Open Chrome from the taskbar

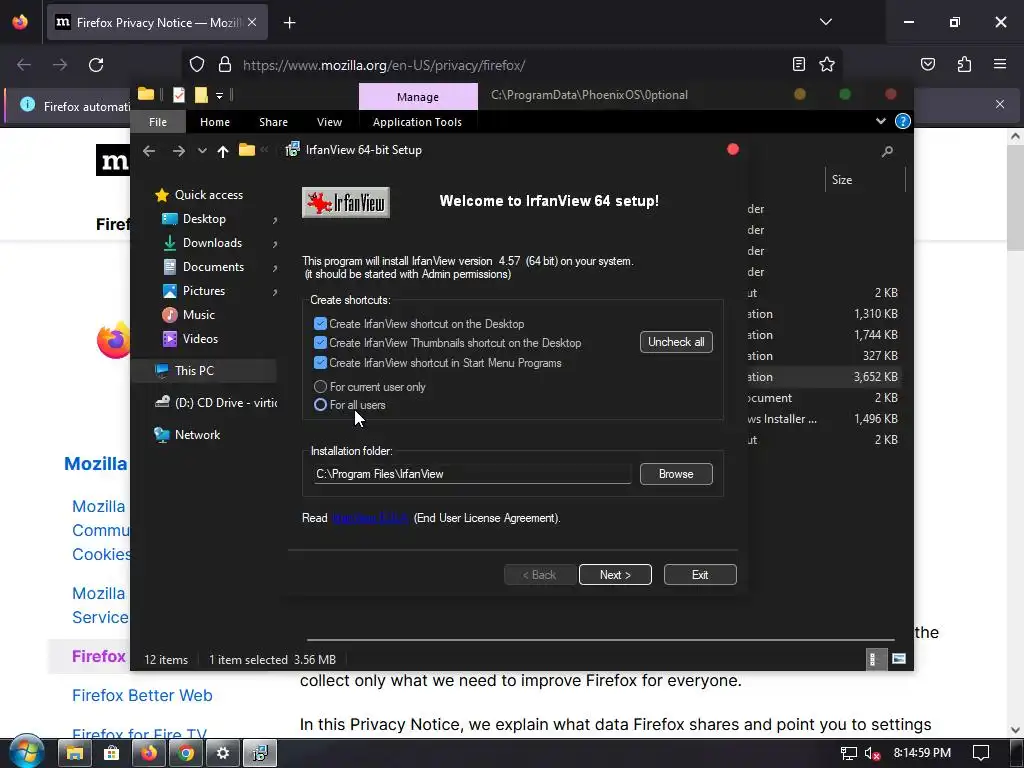click(186, 754)
